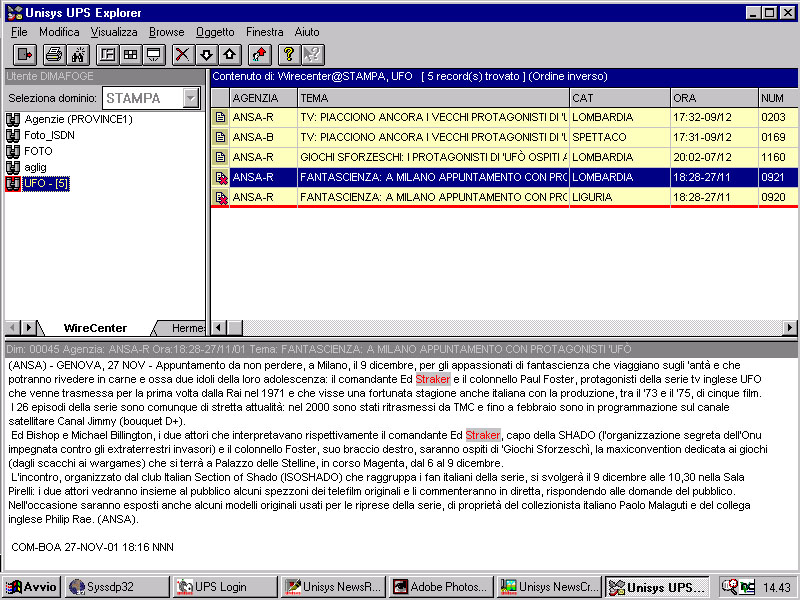This screenshot has height=600, width=800.
Task: Click the magnifier system tray icon
Action: pyautogui.click(x=730, y=587)
